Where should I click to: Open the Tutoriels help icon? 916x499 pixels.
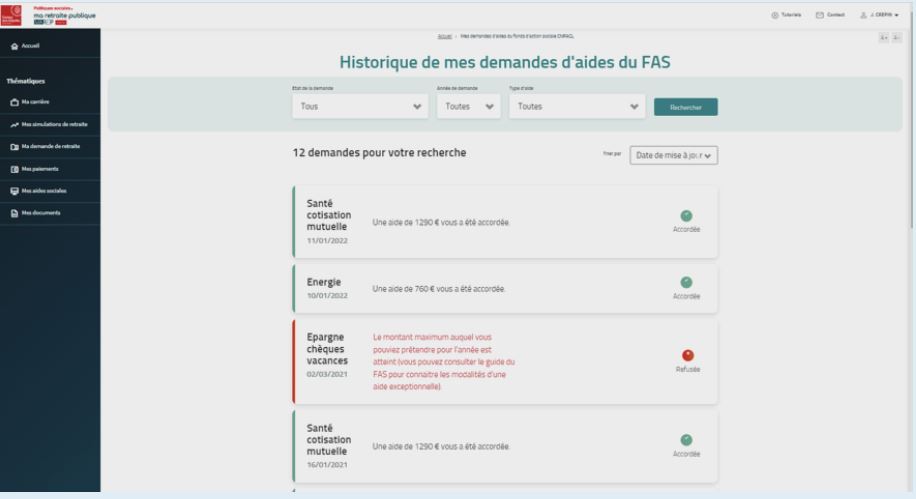777,14
